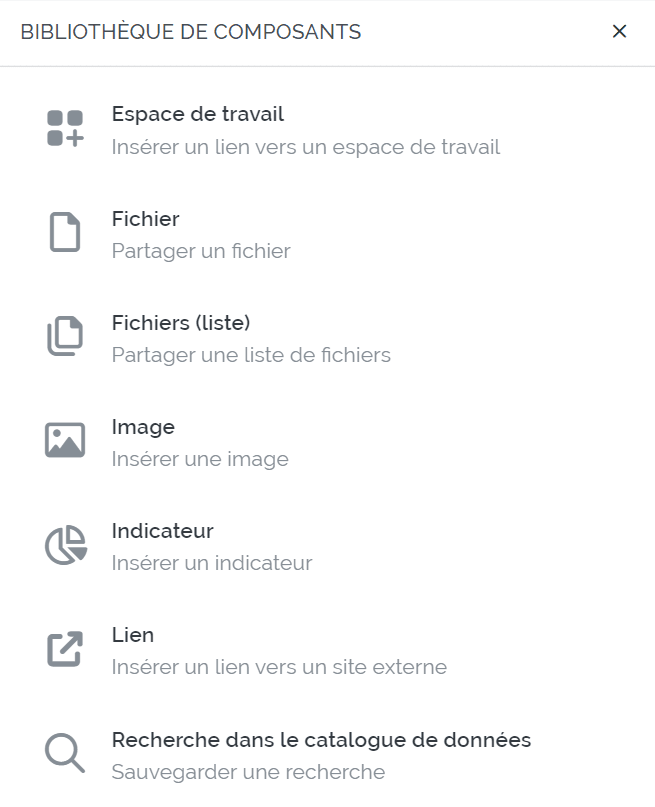Select the "Image" component title

[x=143, y=427]
